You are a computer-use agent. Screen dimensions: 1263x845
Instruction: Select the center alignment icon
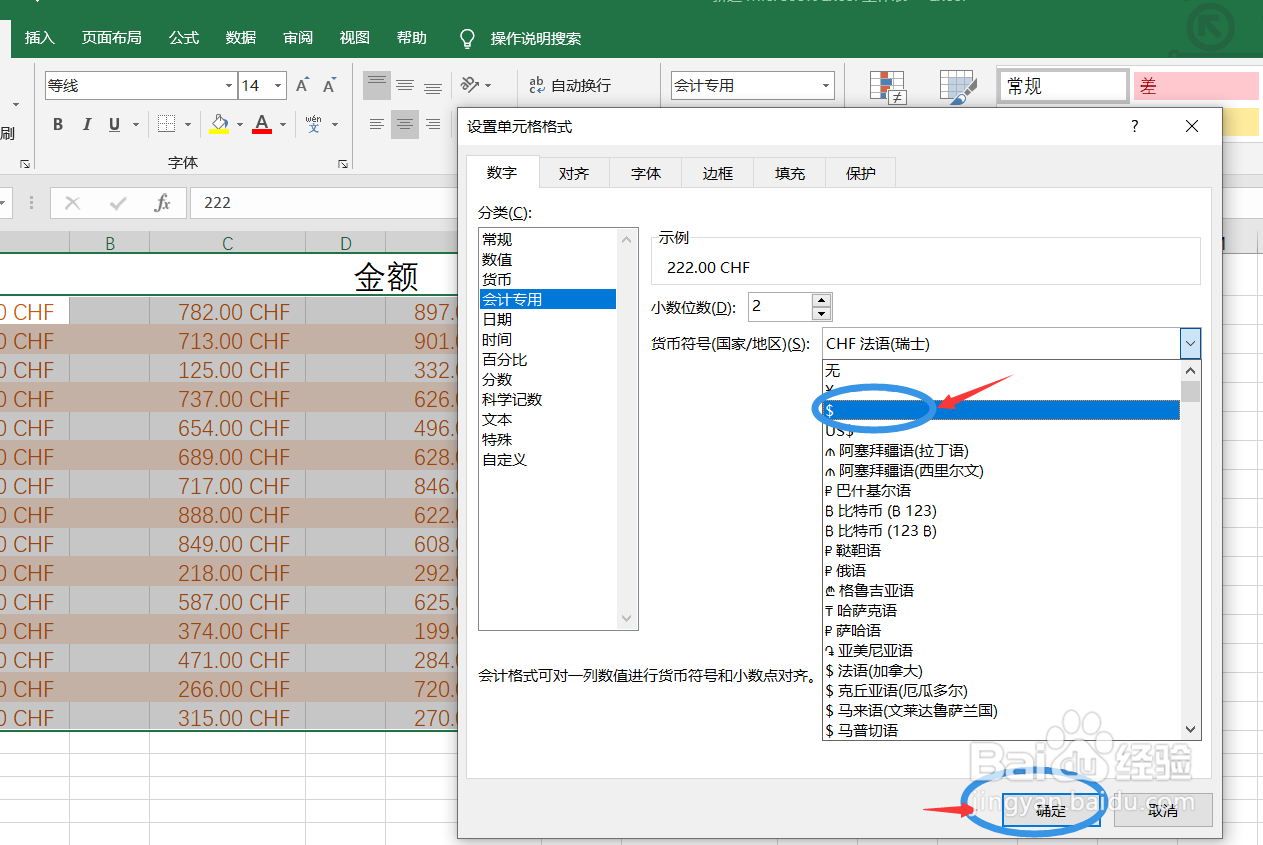tap(404, 124)
